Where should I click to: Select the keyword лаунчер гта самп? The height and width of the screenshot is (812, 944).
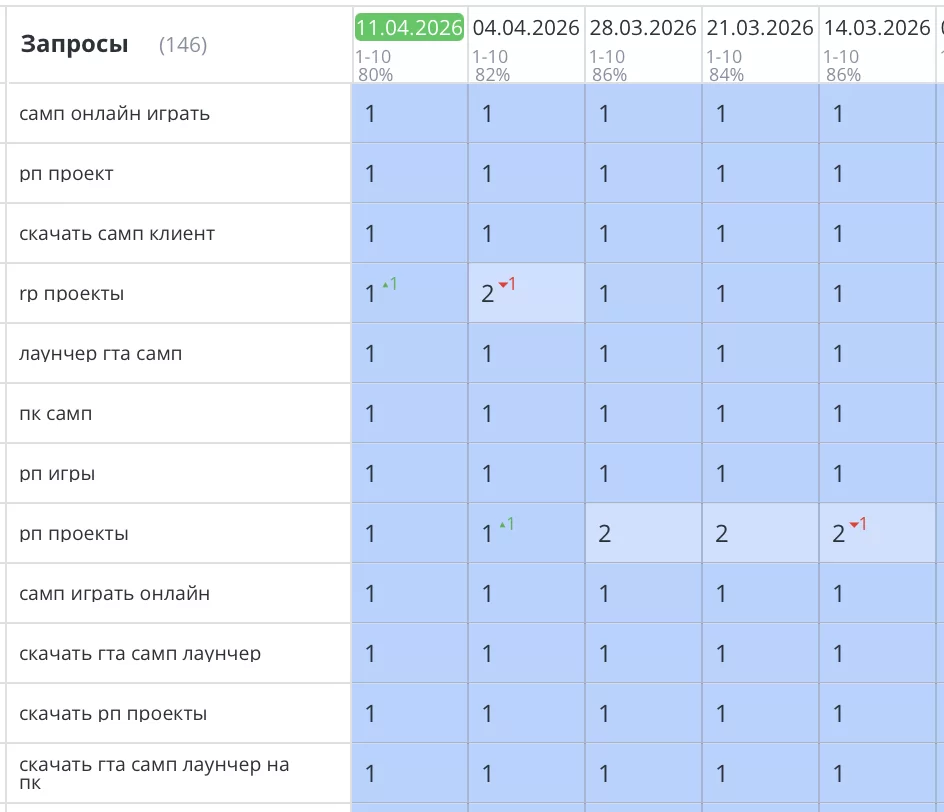102,353
